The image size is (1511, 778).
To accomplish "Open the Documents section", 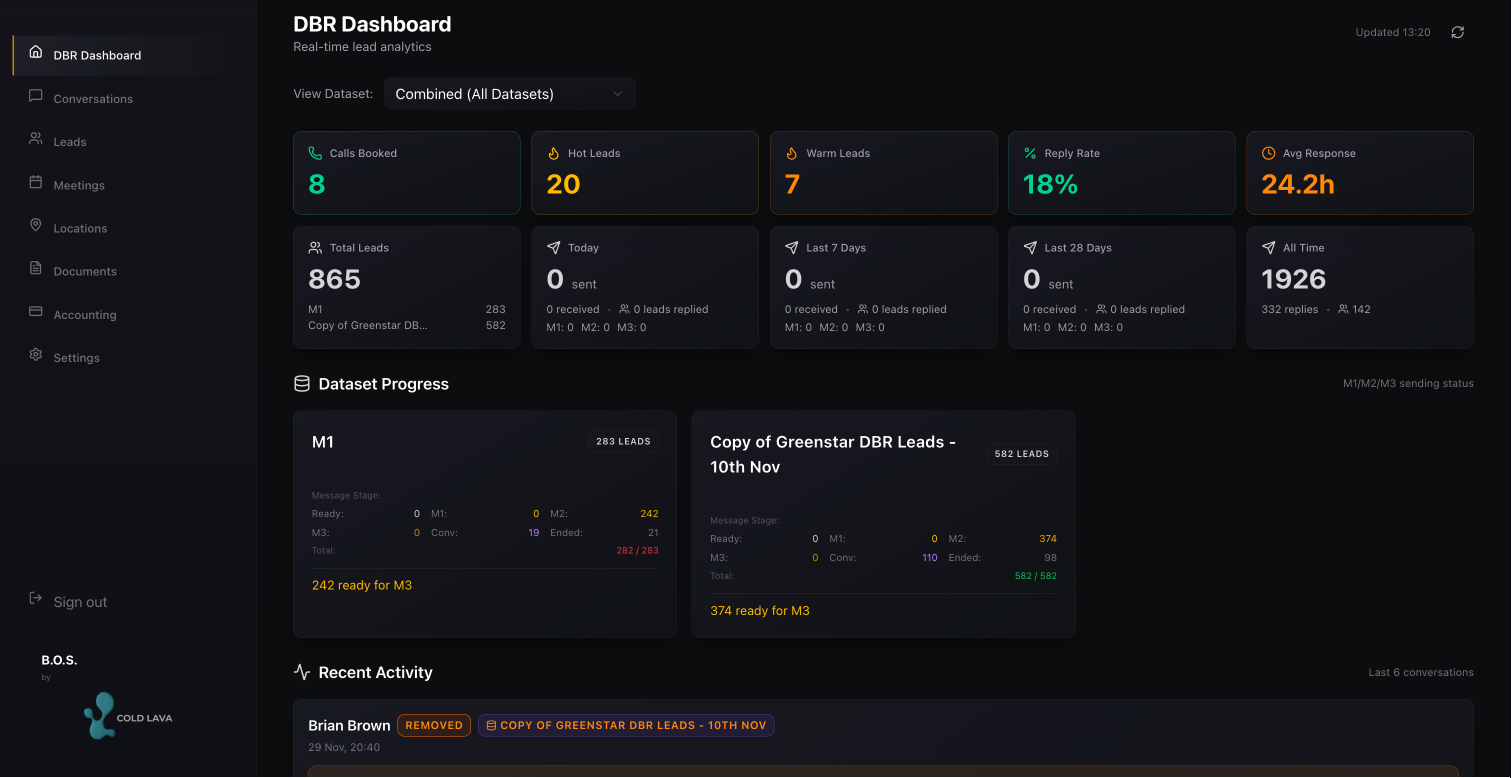I will coord(85,271).
